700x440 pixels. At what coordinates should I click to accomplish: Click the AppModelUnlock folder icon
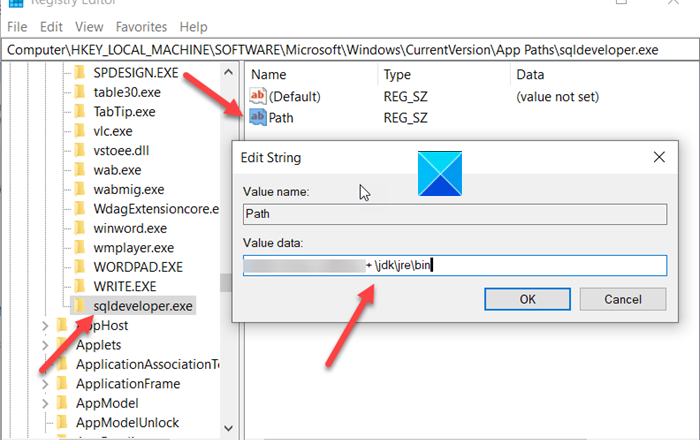[62, 422]
